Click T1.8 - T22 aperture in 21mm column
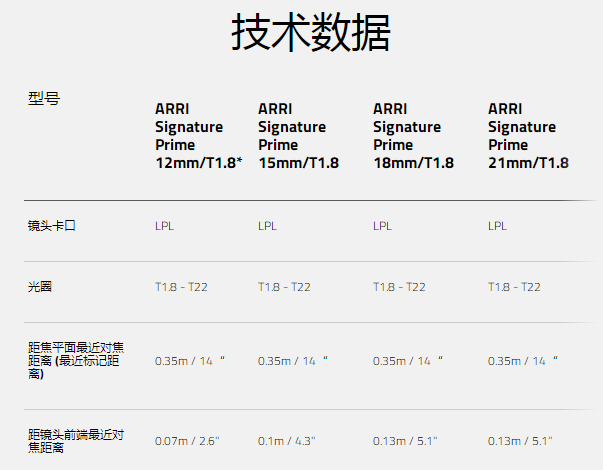 click(514, 287)
